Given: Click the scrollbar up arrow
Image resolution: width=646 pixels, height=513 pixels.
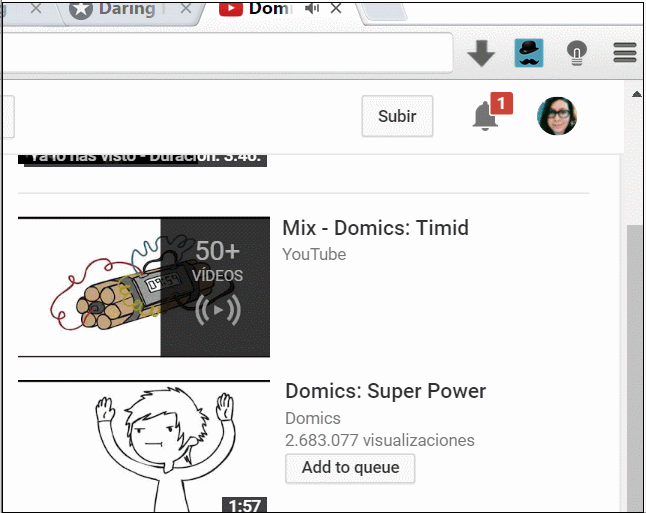Looking at the screenshot, I should pos(636,94).
